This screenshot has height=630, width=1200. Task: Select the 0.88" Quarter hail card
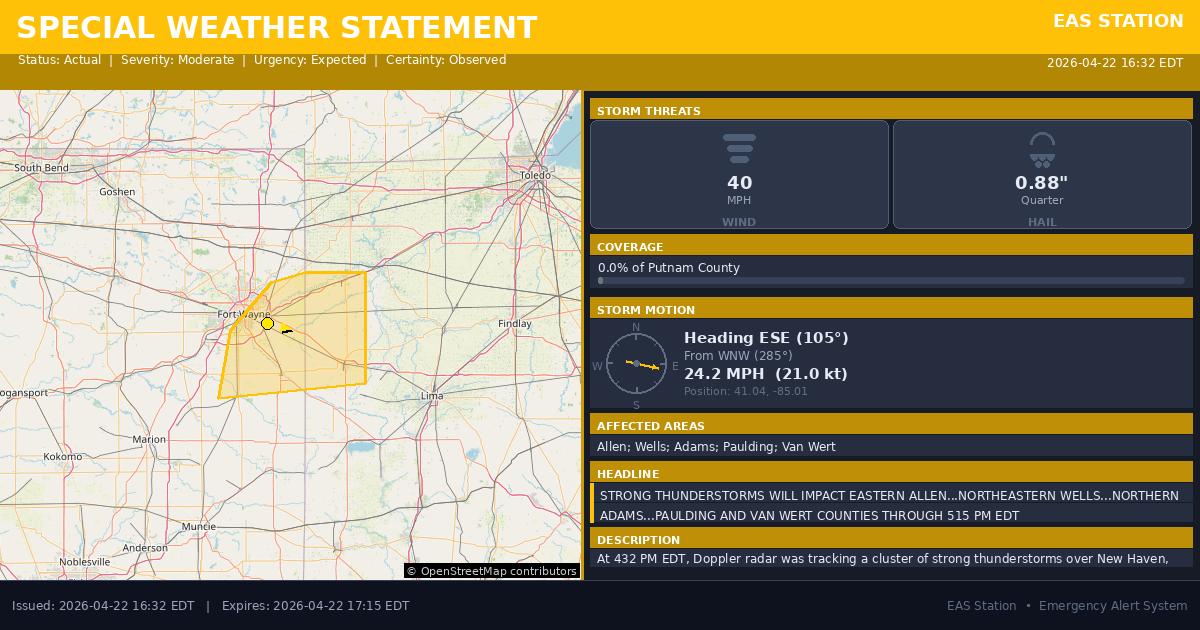coord(1042,175)
